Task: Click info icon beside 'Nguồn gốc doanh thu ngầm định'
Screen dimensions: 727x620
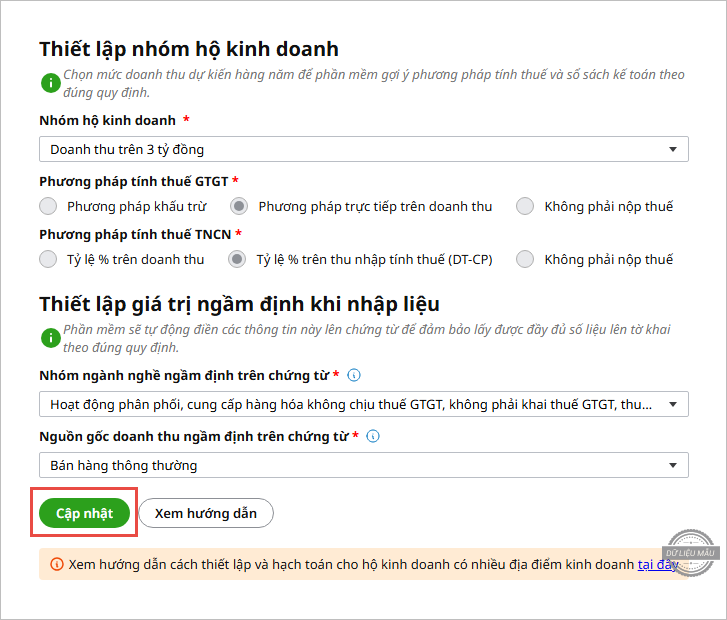Action: click(373, 437)
